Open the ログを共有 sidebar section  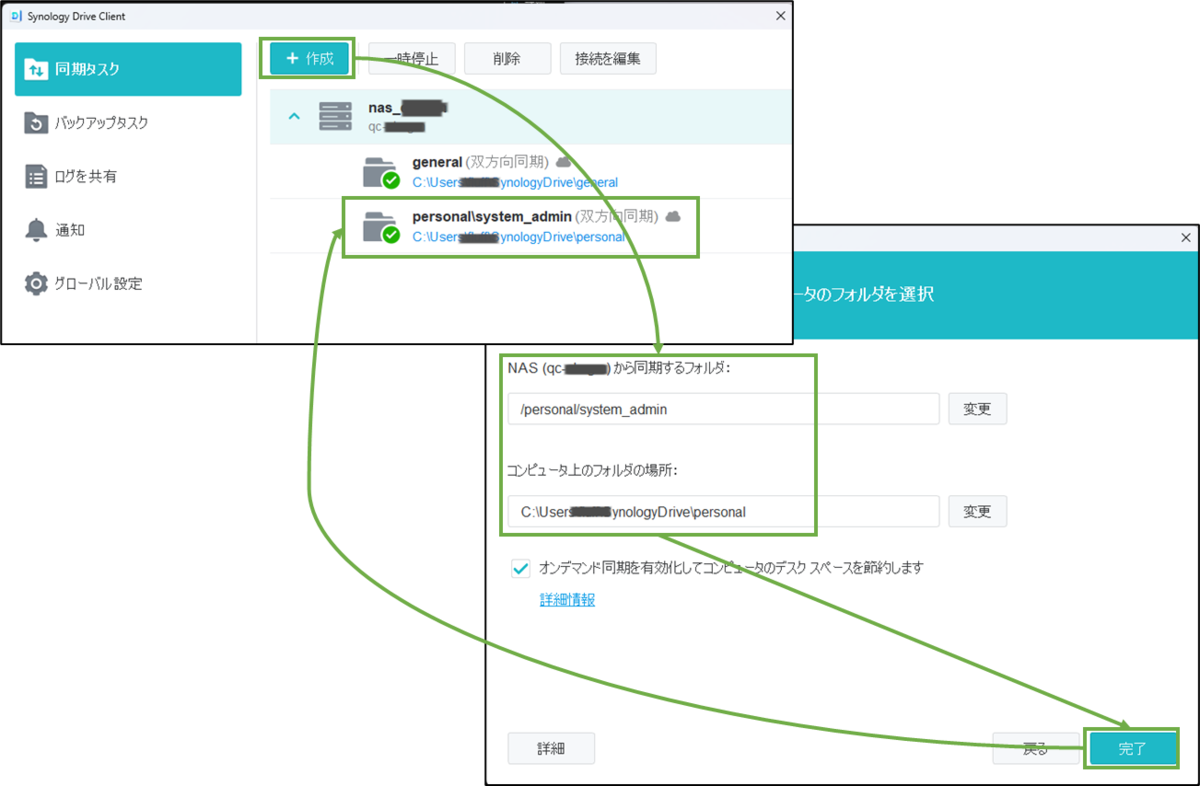click(128, 176)
